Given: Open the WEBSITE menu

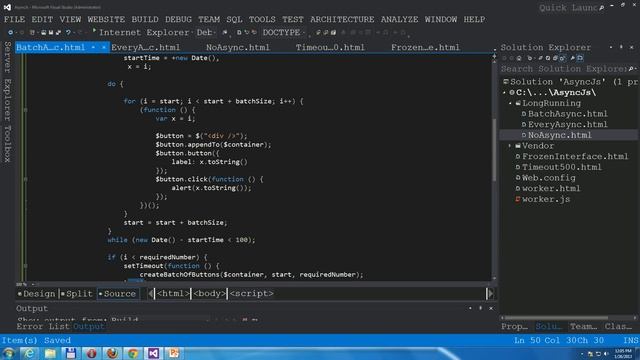Looking at the screenshot, I should (x=106, y=19).
